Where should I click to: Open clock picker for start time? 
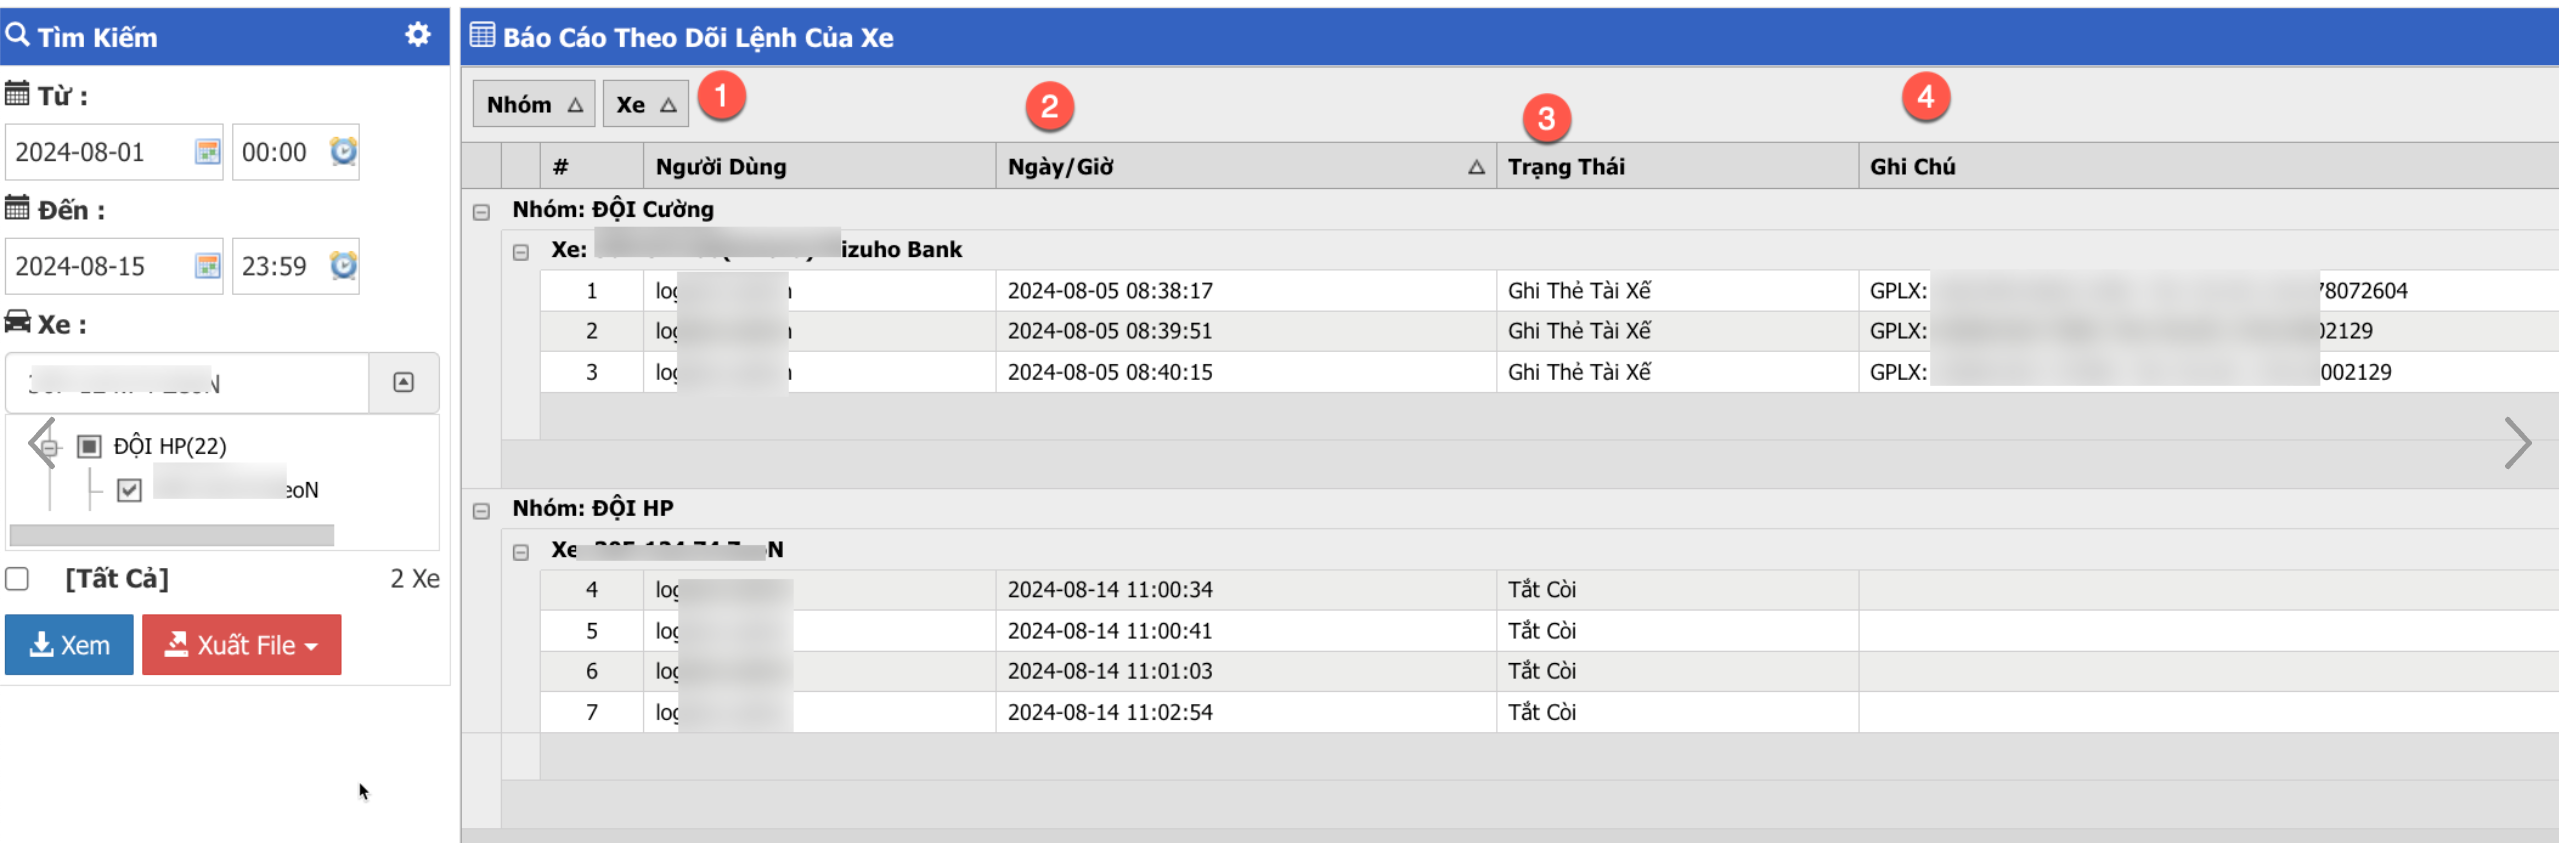[343, 152]
